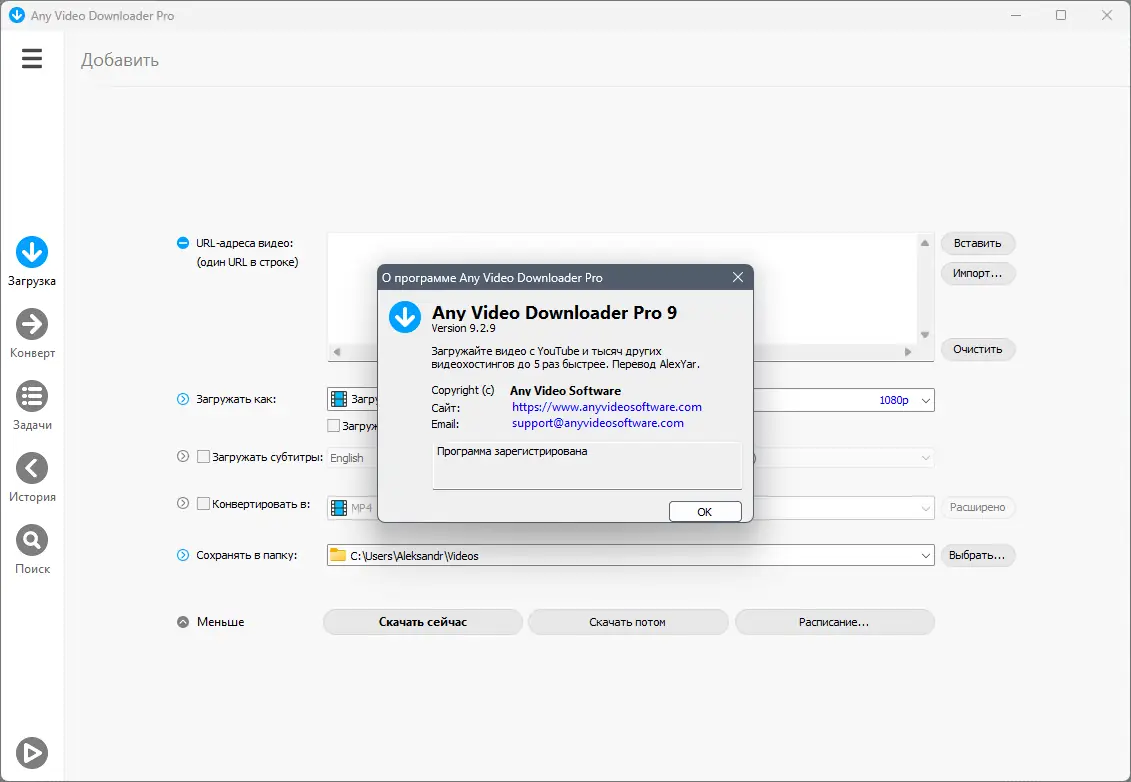Image resolution: width=1131 pixels, height=782 pixels.
Task: Open the Расписание… schedule button
Action: [835, 622]
